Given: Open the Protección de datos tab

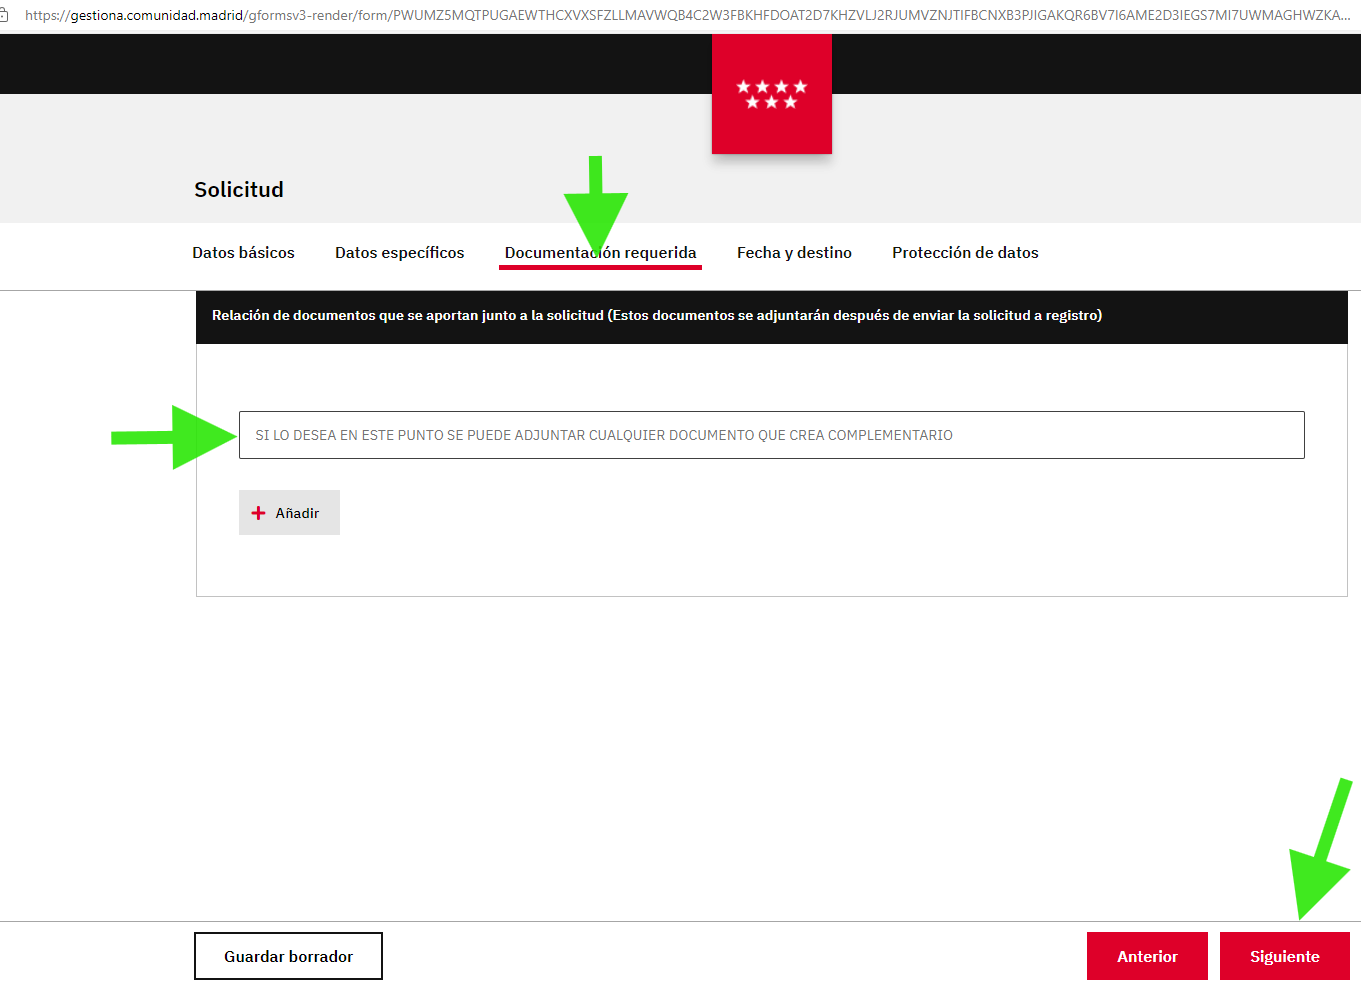Looking at the screenshot, I should [x=965, y=253].
